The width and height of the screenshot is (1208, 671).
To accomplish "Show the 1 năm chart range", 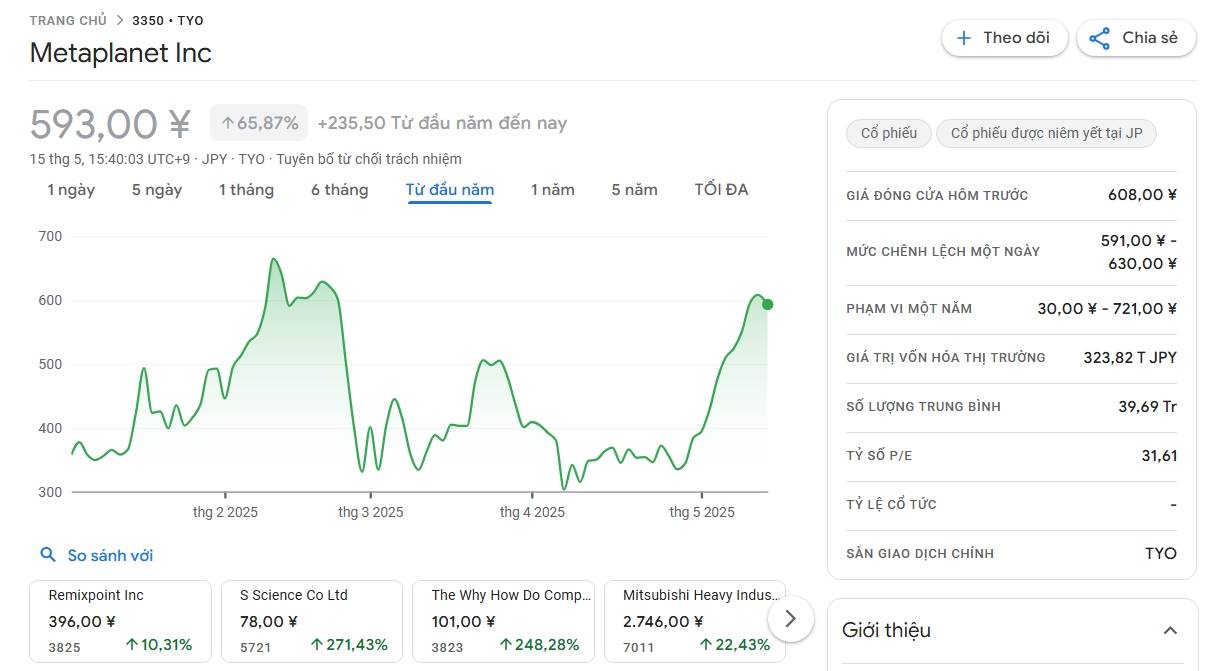I will pyautogui.click(x=552, y=190).
